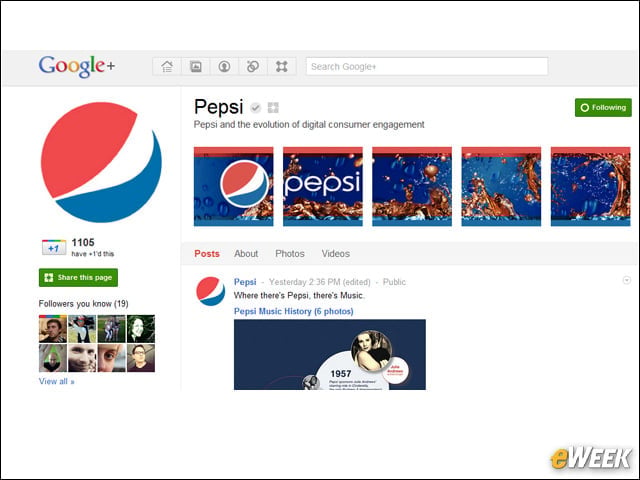This screenshot has height=480, width=640.
Task: Open the Profile icon in the top toolbar
Action: click(x=224, y=66)
